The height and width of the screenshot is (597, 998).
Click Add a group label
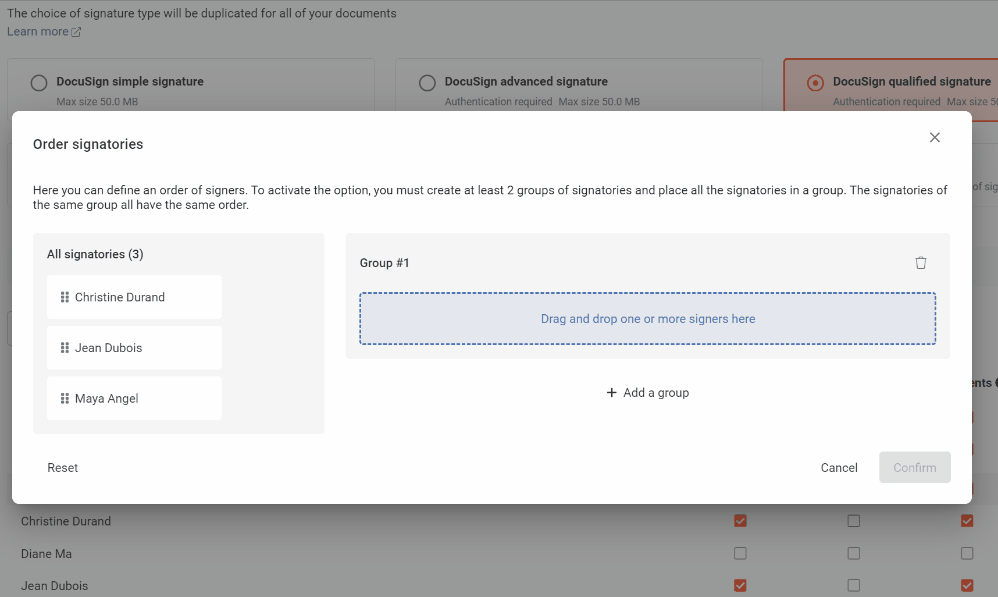[x=656, y=393]
